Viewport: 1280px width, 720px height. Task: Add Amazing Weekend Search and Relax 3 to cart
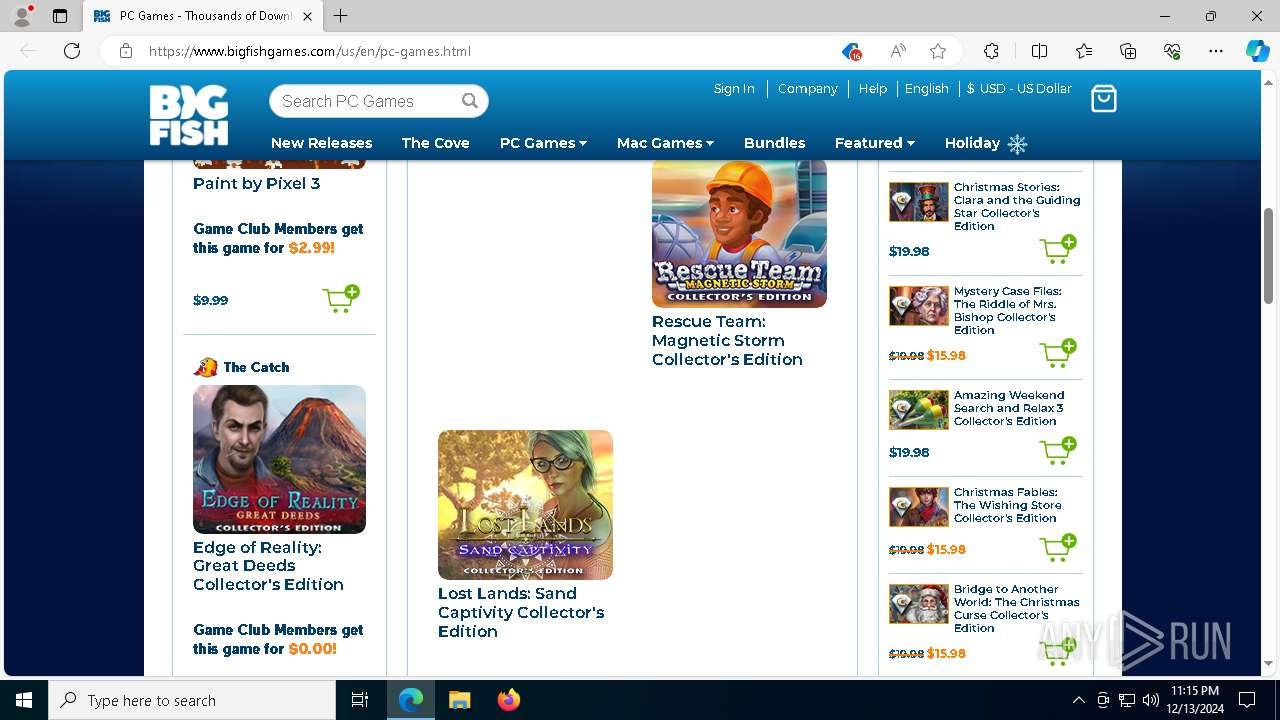coord(1058,450)
